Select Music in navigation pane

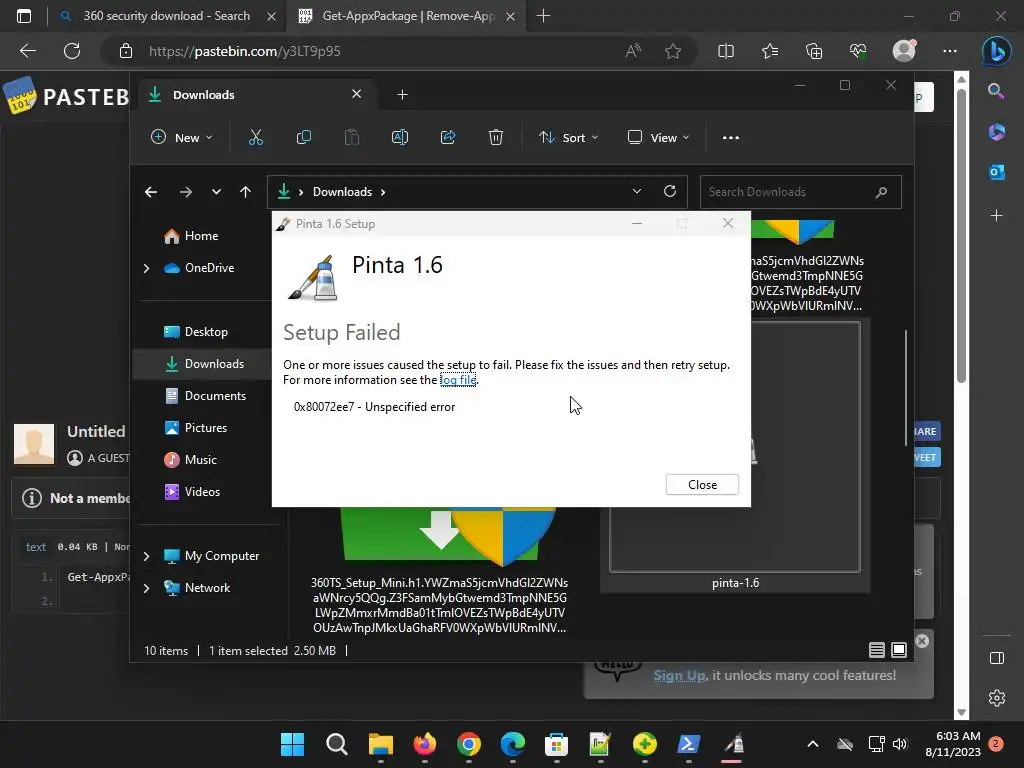coord(202,460)
